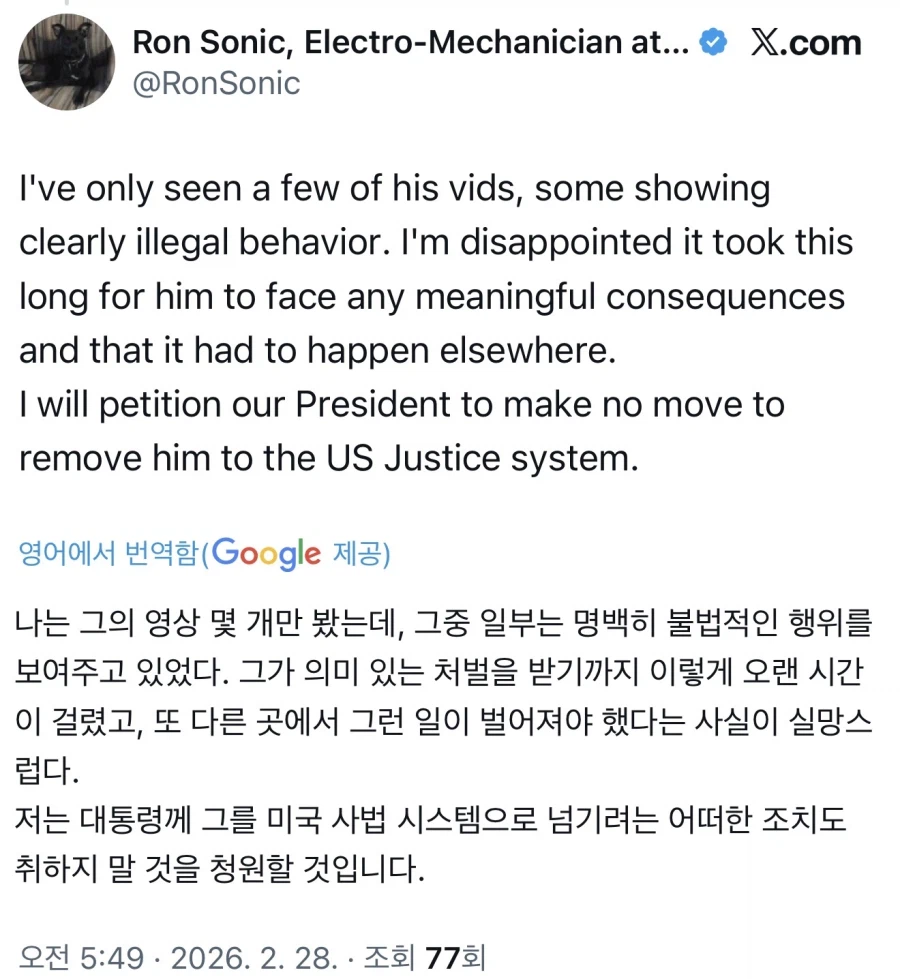Click the sentence starting "I will petition our President"
Image resolution: width=900 pixels, height=979 pixels.
click(401, 405)
